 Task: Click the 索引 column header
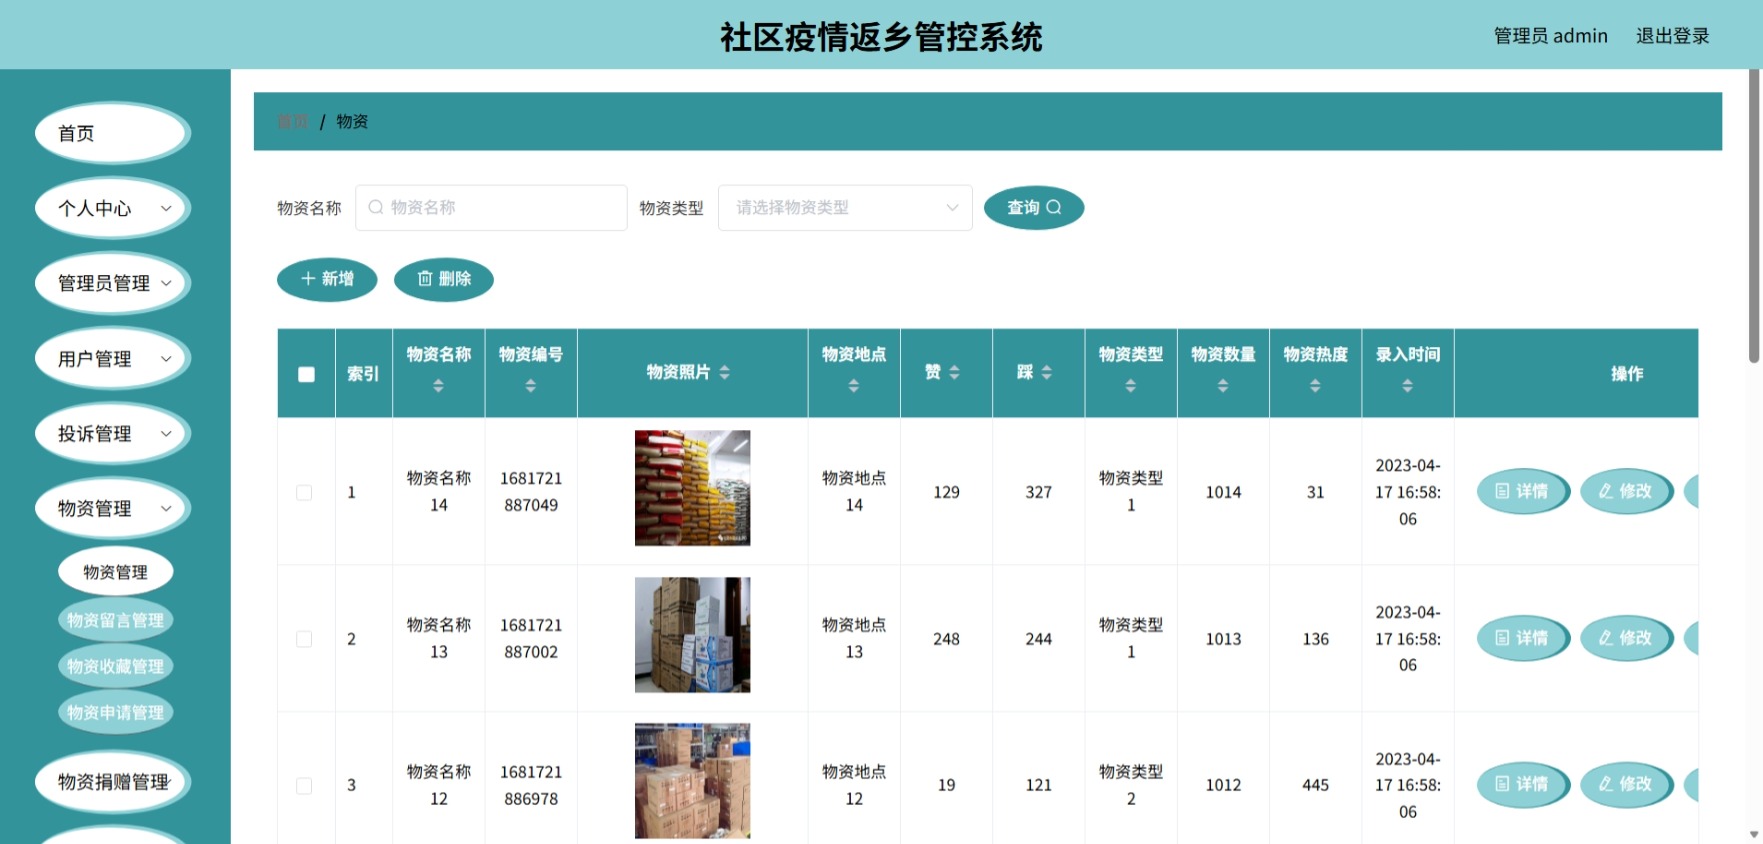(363, 374)
